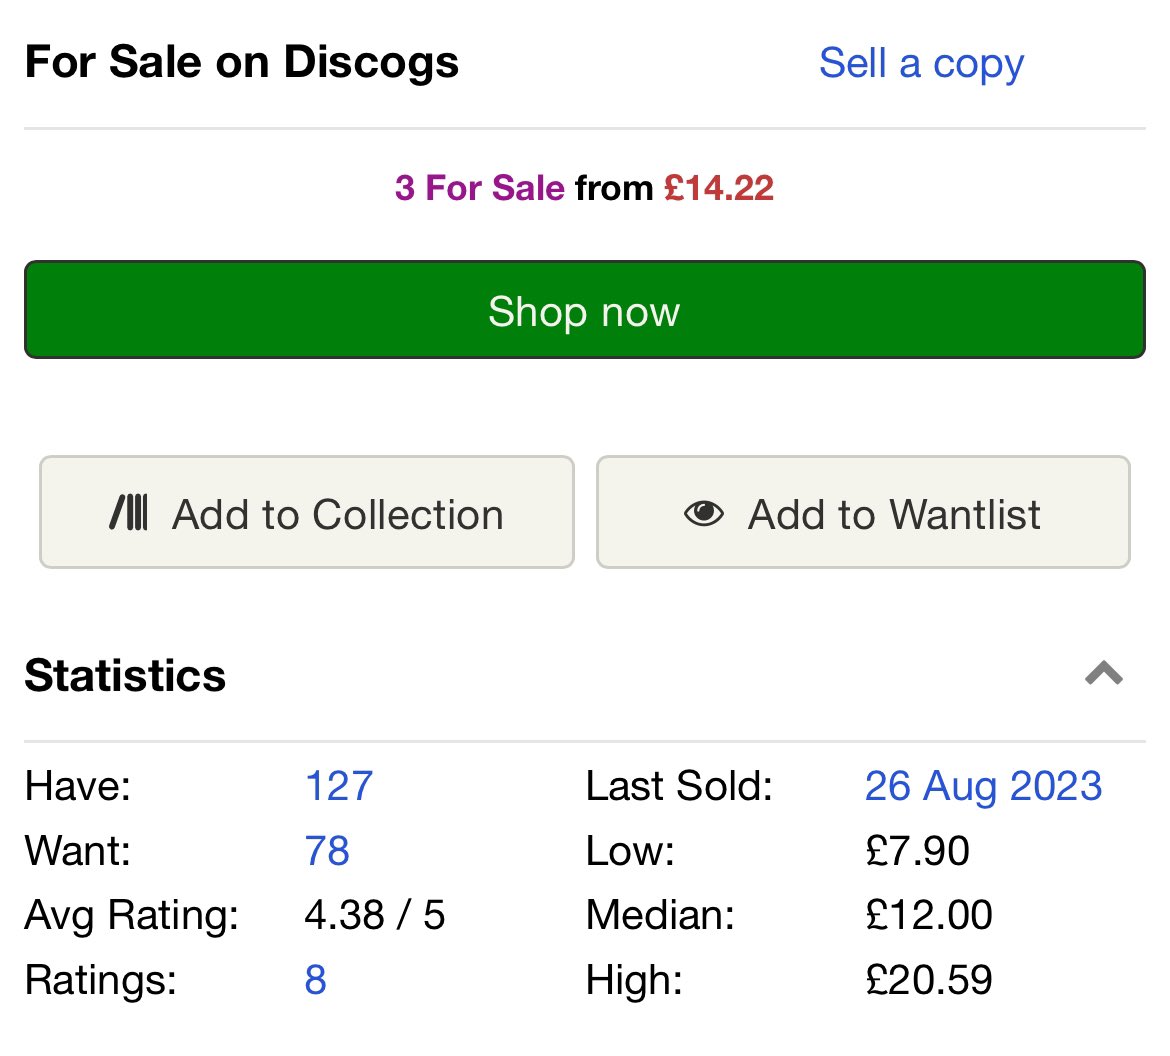The image size is (1170, 1056).
Task: Click the Last Sold label
Action: pyautogui.click(x=679, y=786)
